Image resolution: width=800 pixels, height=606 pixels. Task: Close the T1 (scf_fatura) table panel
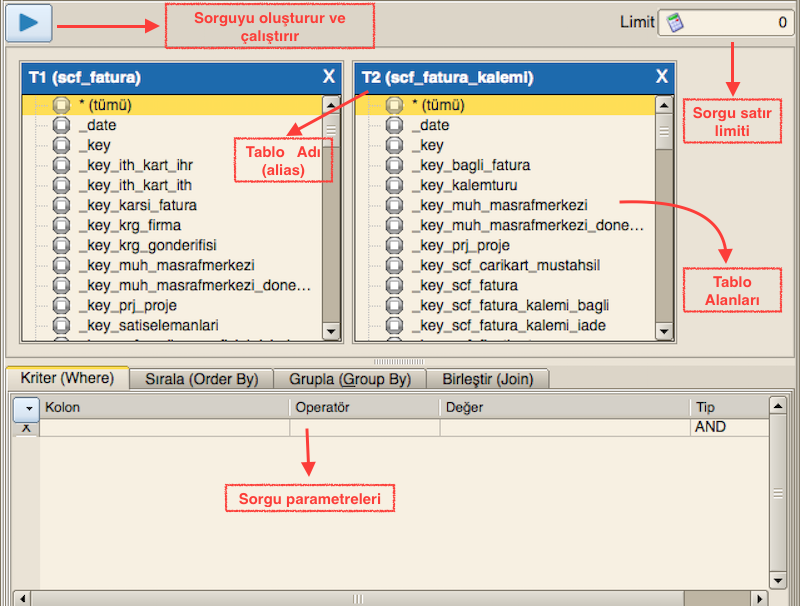(329, 77)
